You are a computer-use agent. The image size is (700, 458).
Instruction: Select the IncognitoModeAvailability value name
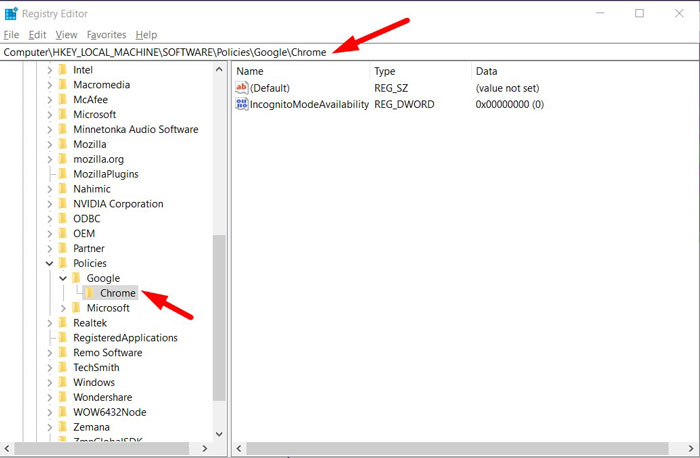(x=309, y=104)
